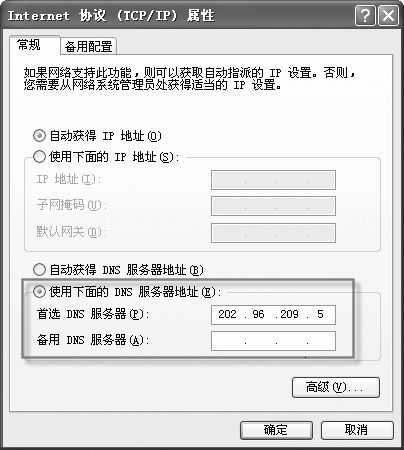Click the 209 octet of 首选 DNS

pyautogui.click(x=289, y=314)
